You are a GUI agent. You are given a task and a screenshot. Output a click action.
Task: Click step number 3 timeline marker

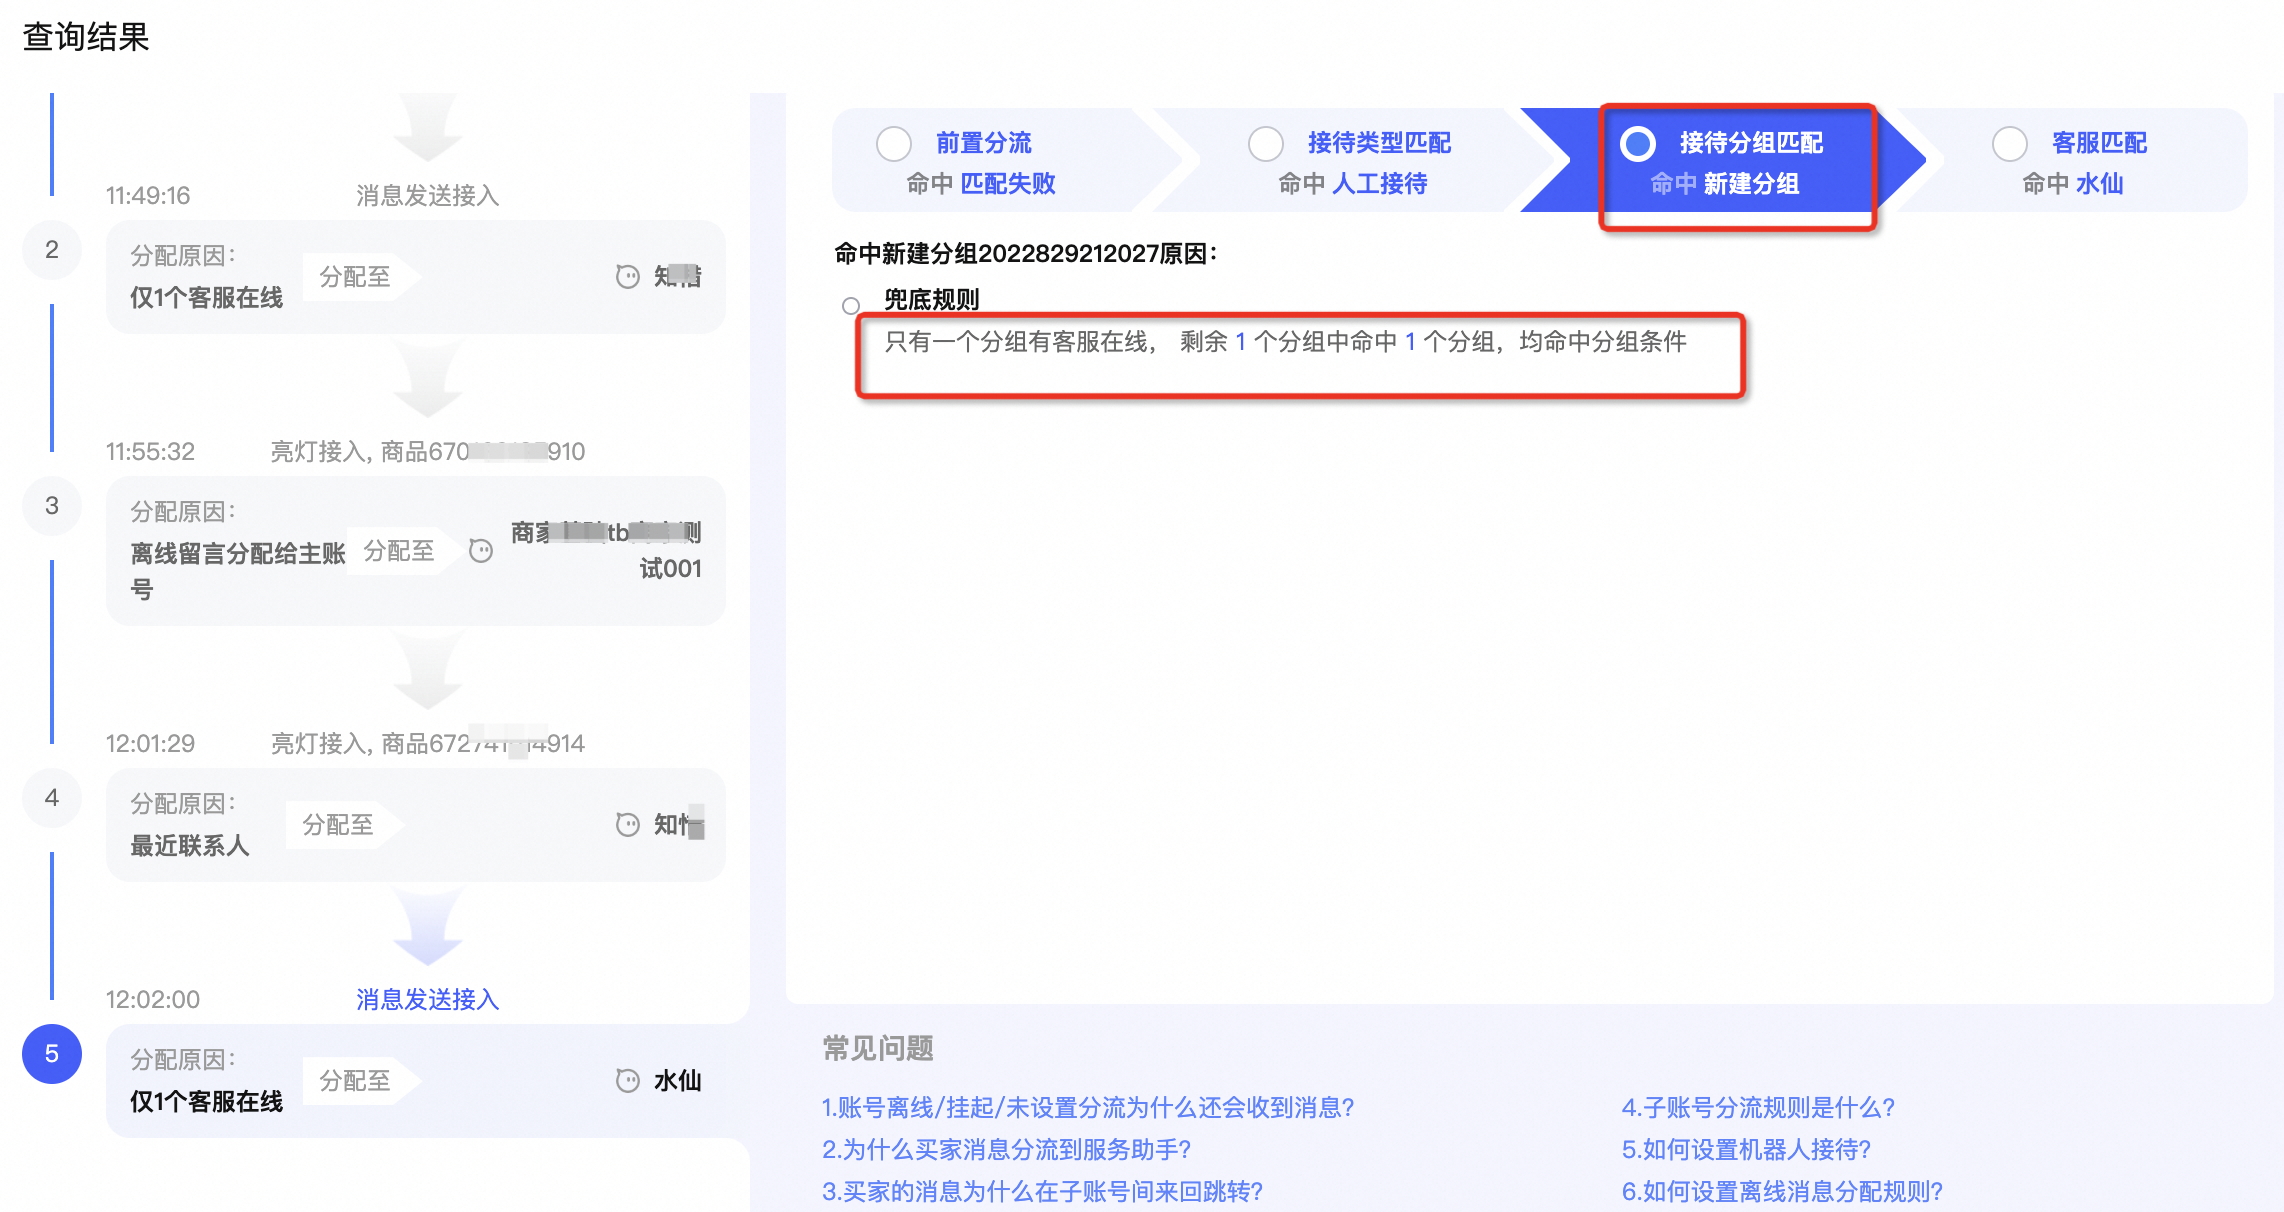tap(52, 506)
